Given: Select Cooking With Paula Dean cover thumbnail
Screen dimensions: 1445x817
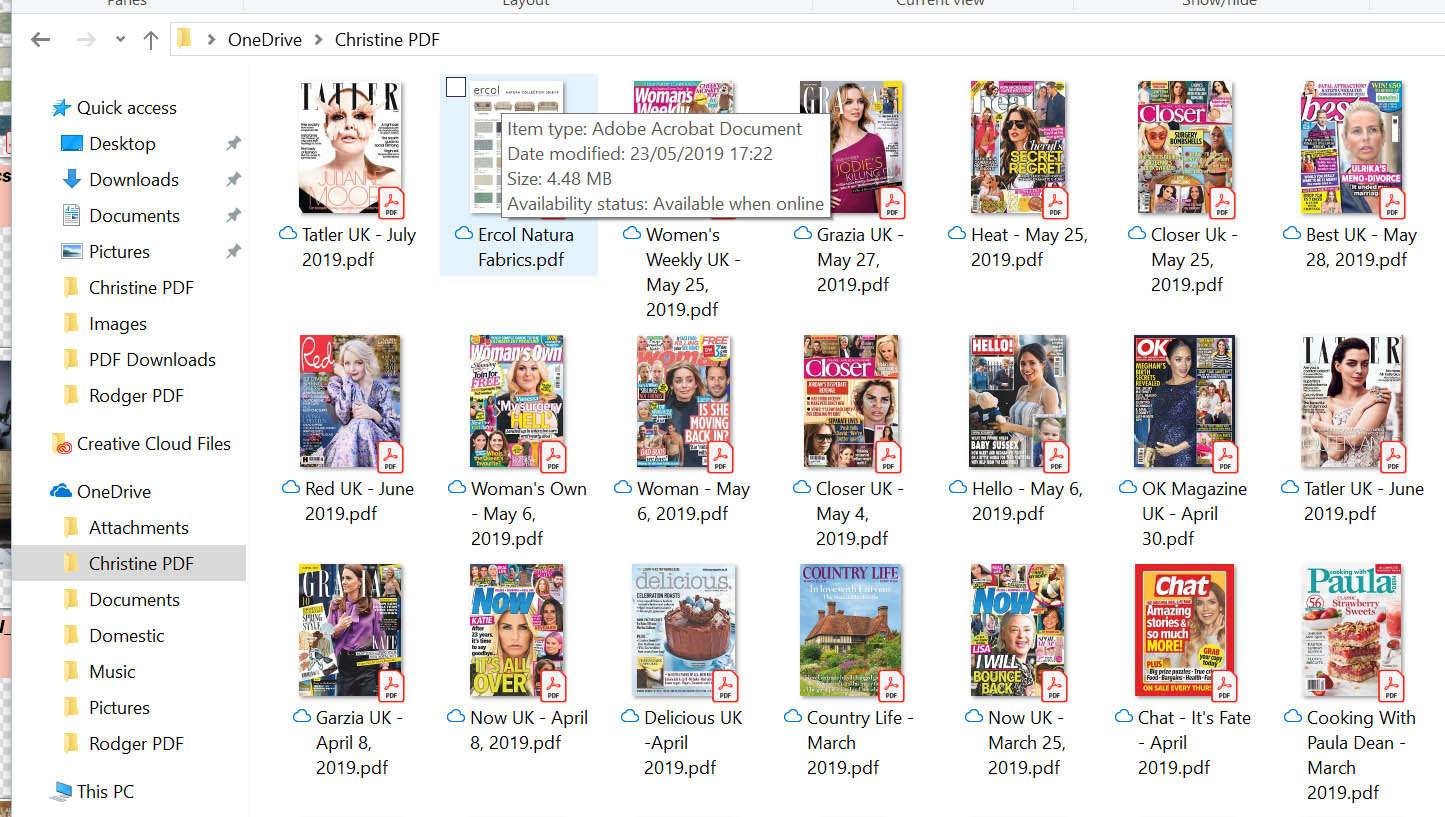Looking at the screenshot, I should [x=1352, y=630].
